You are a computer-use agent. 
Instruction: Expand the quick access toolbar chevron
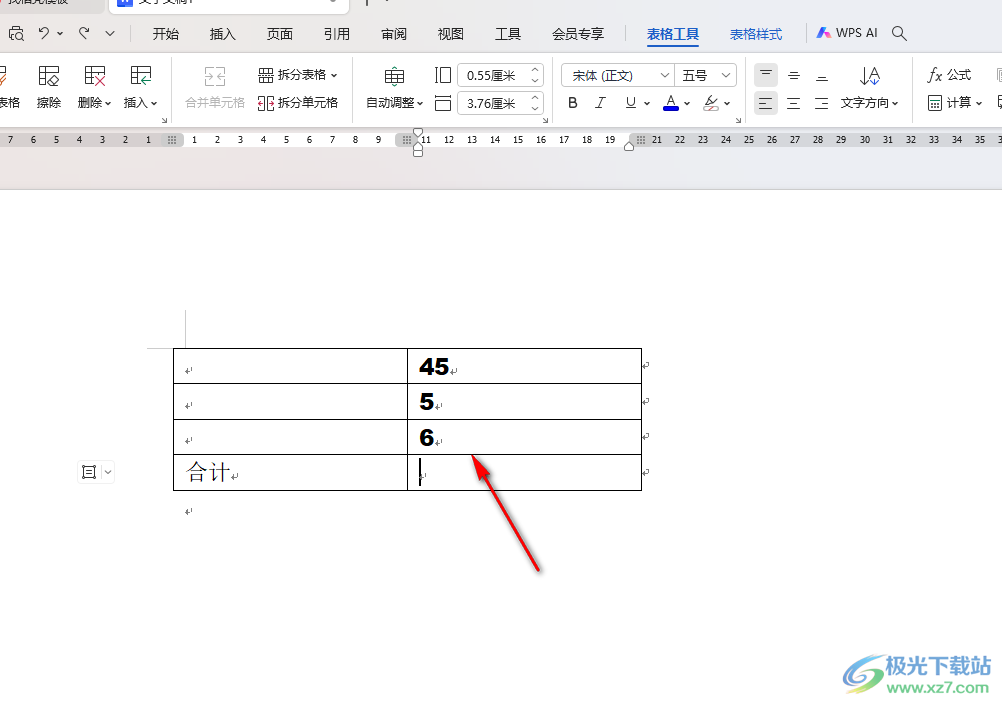click(x=110, y=33)
